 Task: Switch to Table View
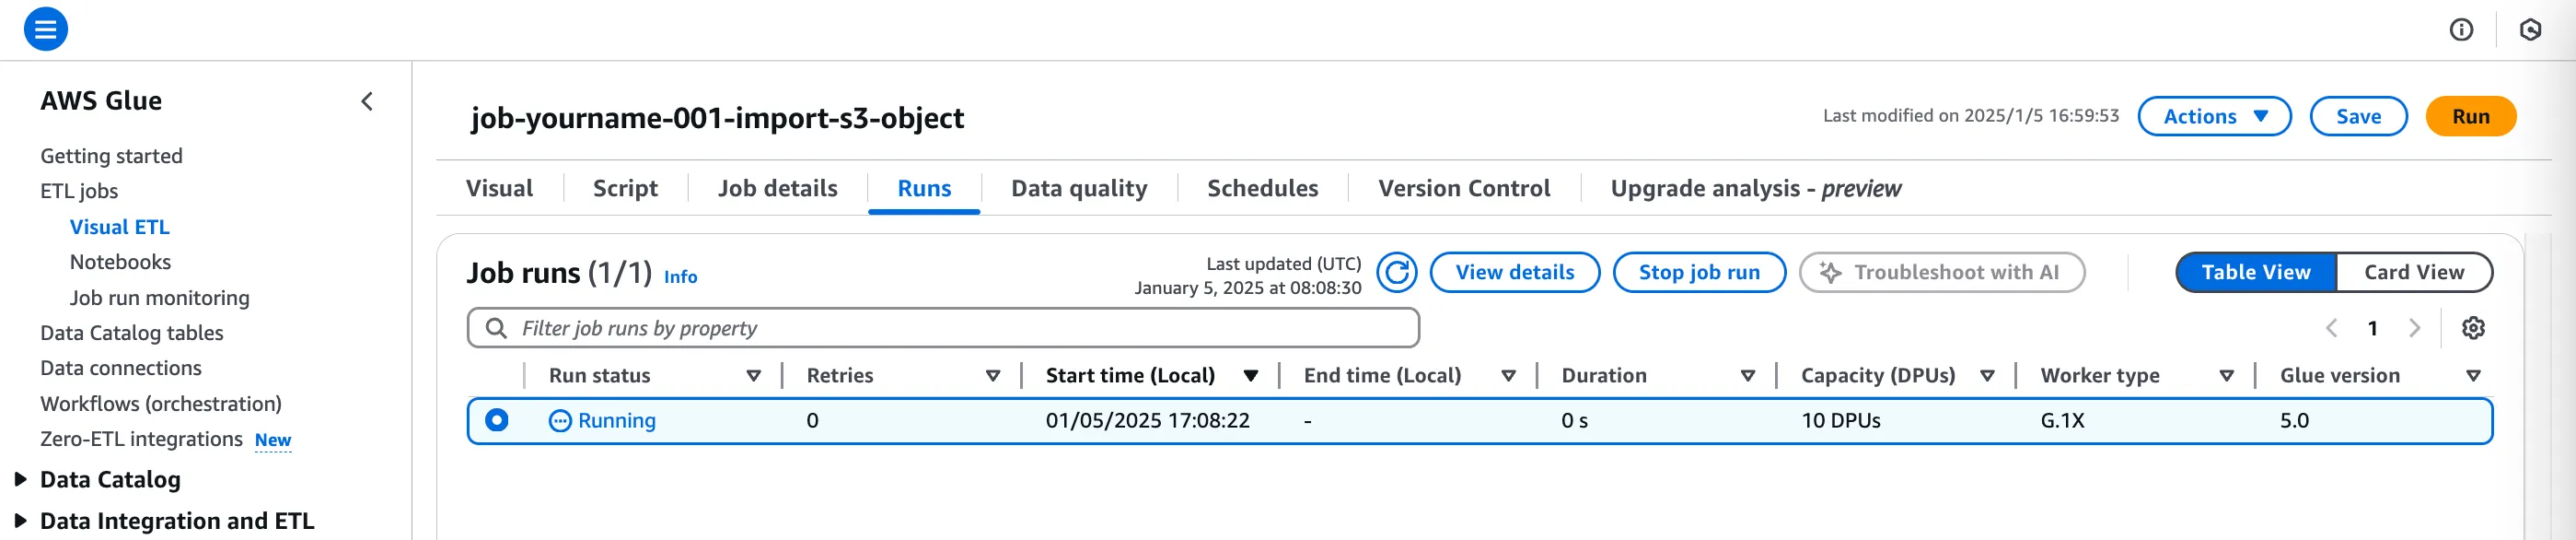tap(2255, 272)
